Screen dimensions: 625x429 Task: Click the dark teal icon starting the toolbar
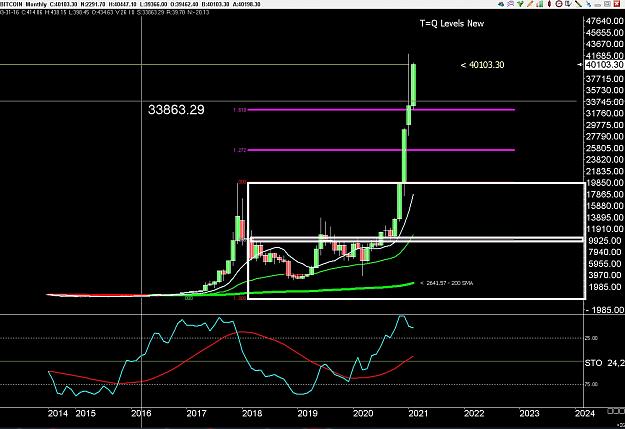[501, 4]
